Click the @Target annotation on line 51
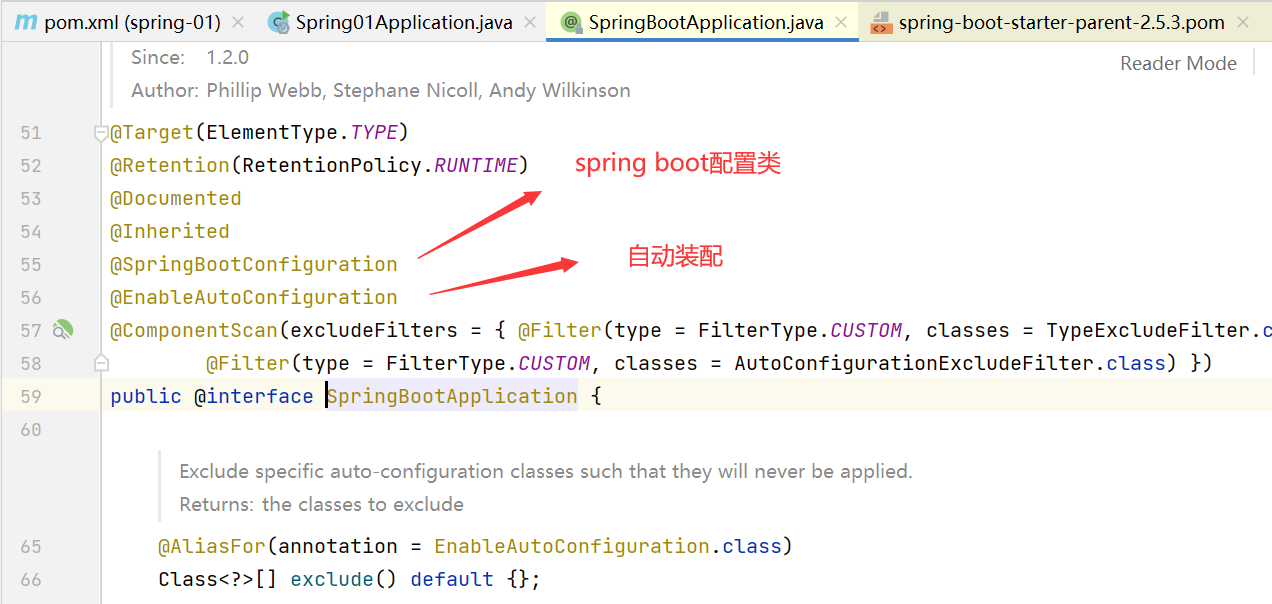 [x=152, y=132]
